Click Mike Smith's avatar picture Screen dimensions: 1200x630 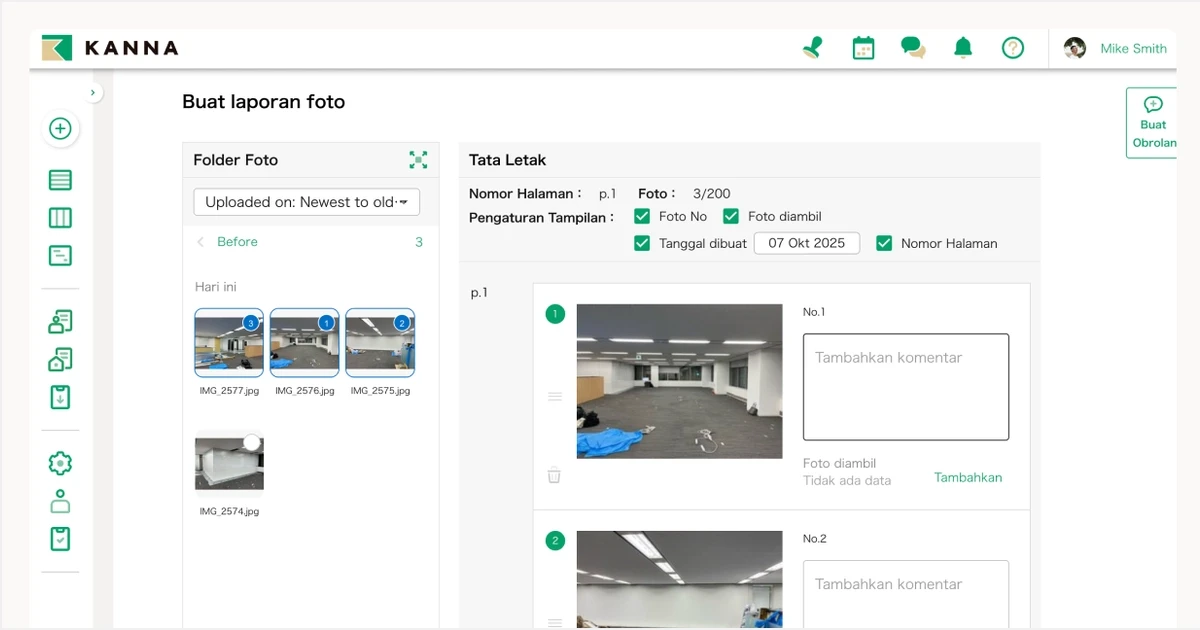click(x=1075, y=48)
